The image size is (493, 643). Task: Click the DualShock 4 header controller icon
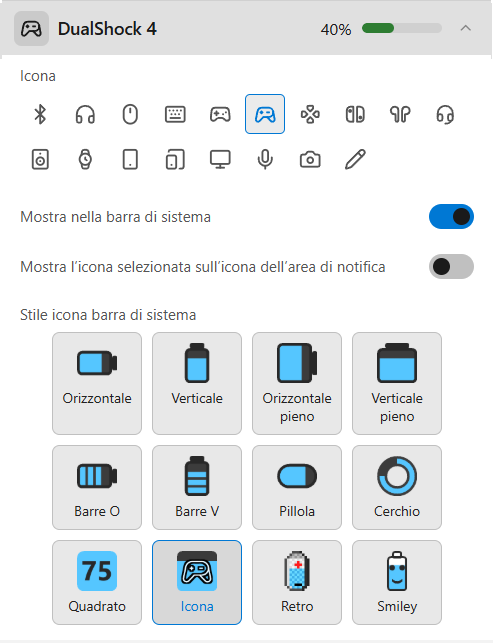pos(32,29)
